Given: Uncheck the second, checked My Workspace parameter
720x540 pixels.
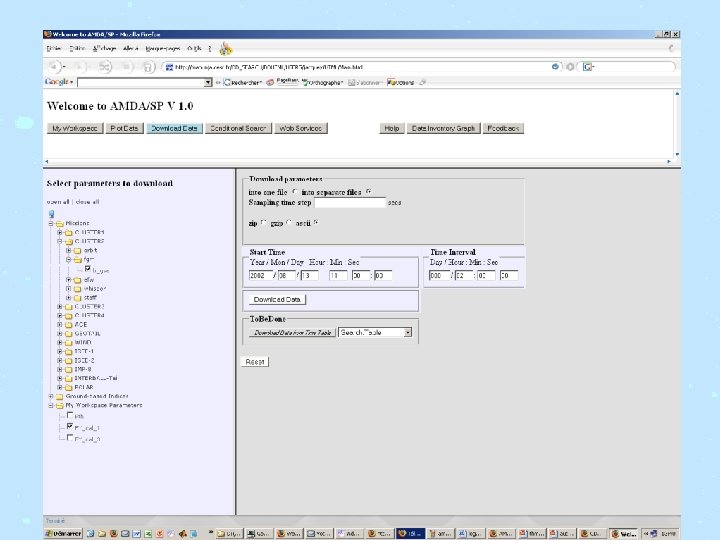Looking at the screenshot, I should point(70,427).
